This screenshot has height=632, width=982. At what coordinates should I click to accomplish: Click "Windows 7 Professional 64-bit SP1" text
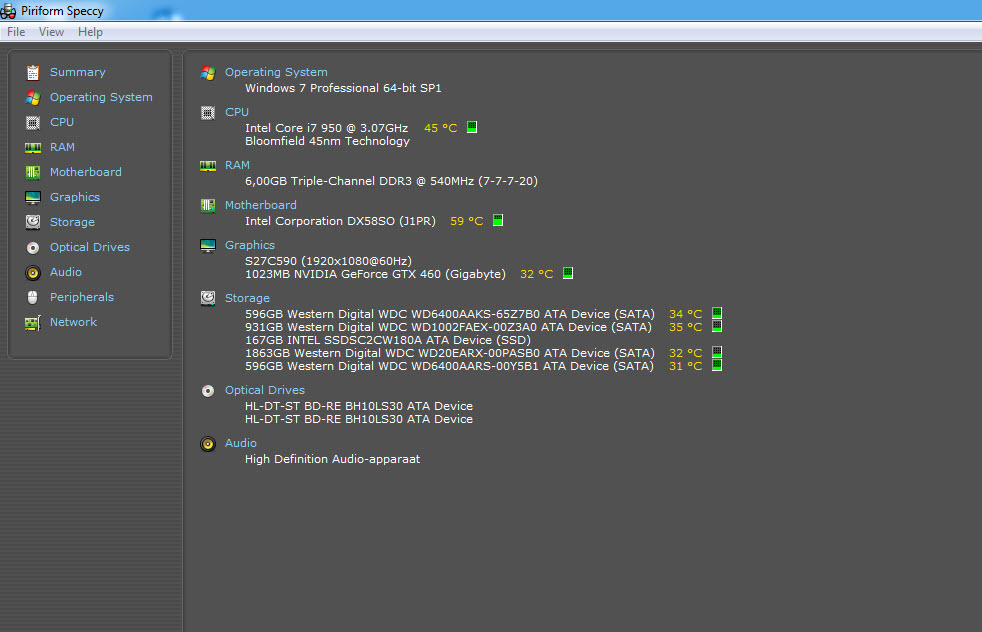[x=343, y=88]
